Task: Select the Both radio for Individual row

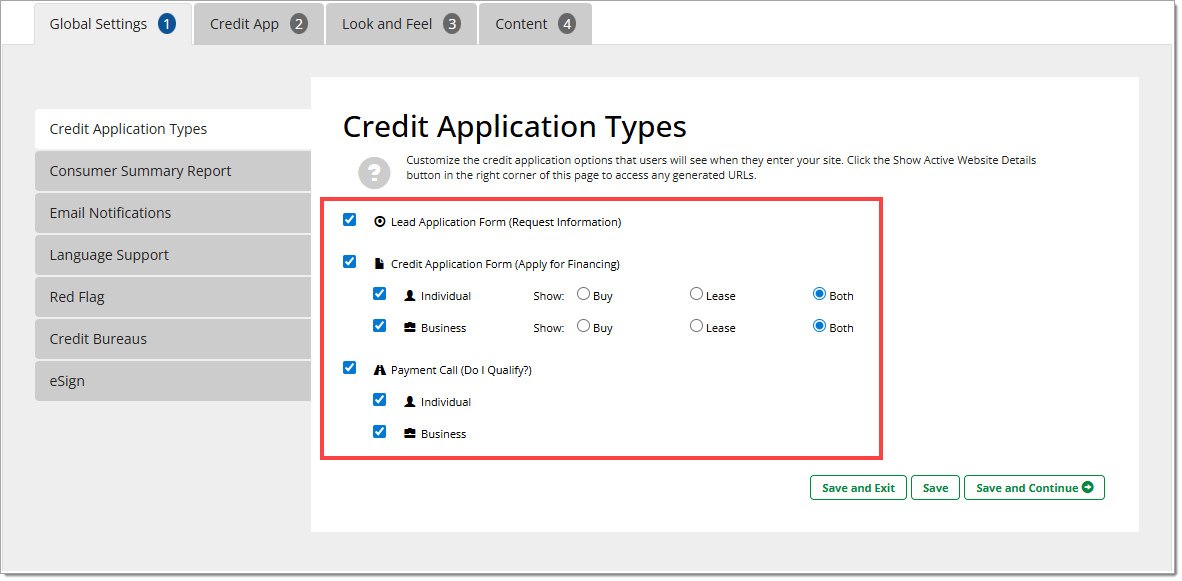Action: 820,295
